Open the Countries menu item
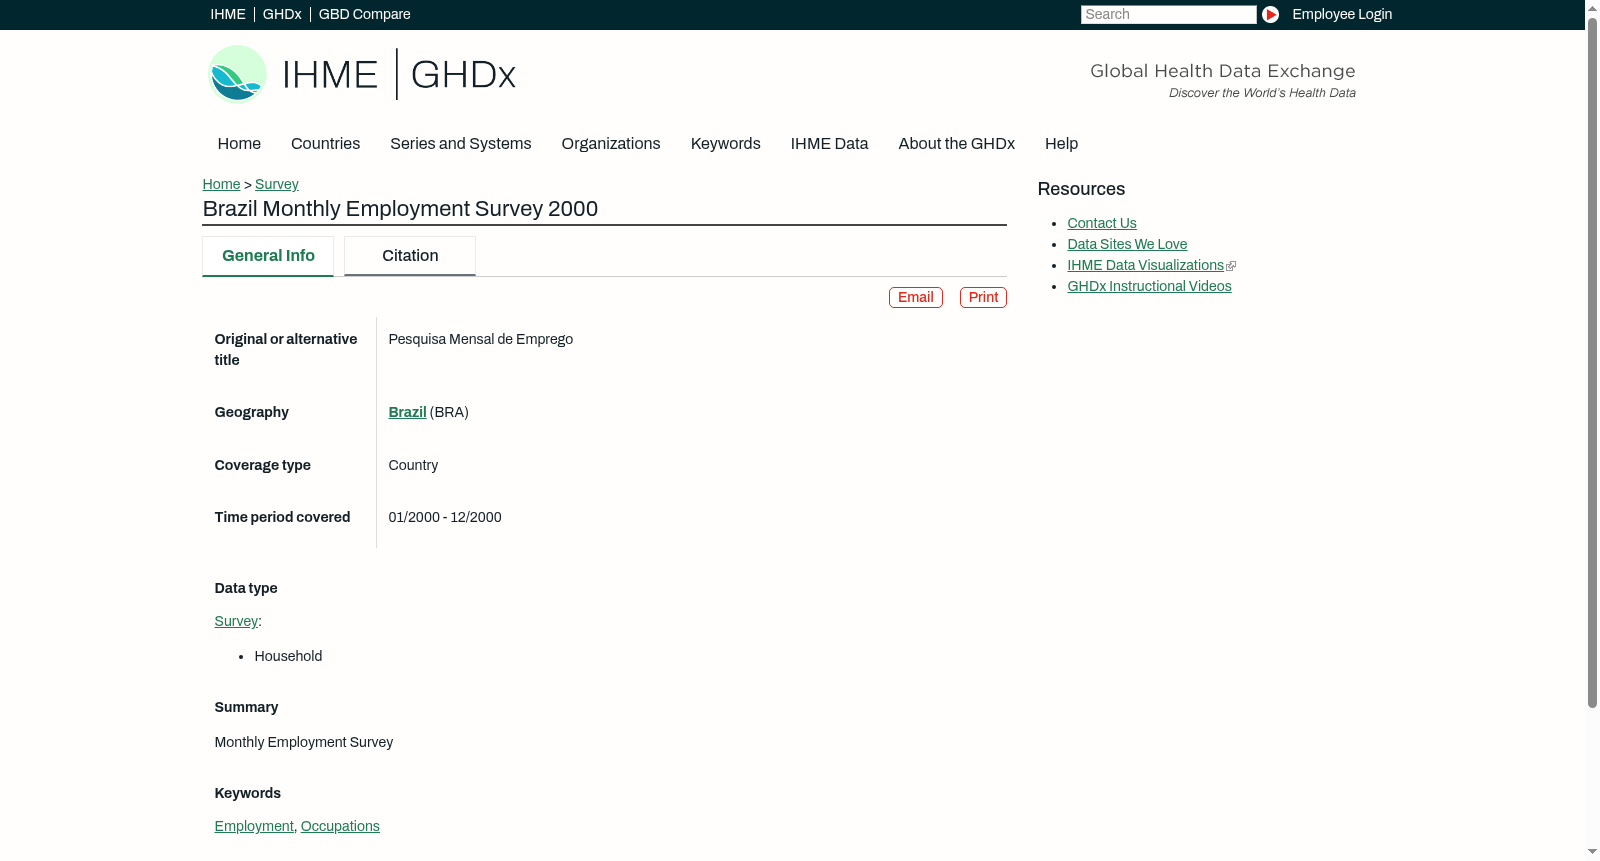This screenshot has height=861, width=1600. [325, 144]
